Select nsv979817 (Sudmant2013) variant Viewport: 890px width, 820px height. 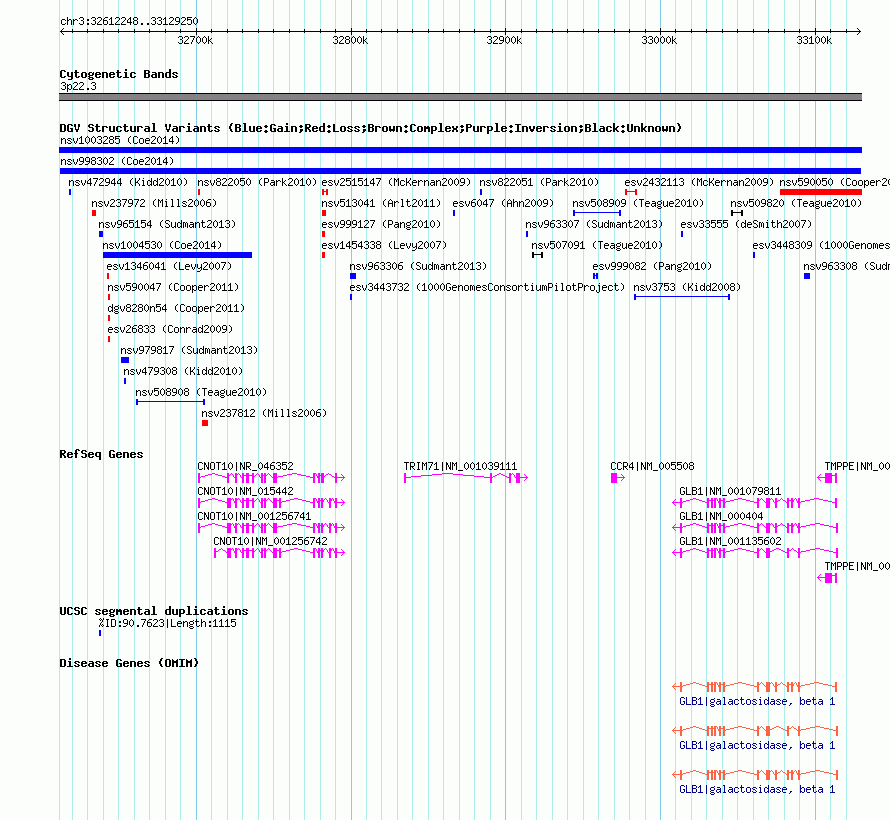click(x=189, y=350)
